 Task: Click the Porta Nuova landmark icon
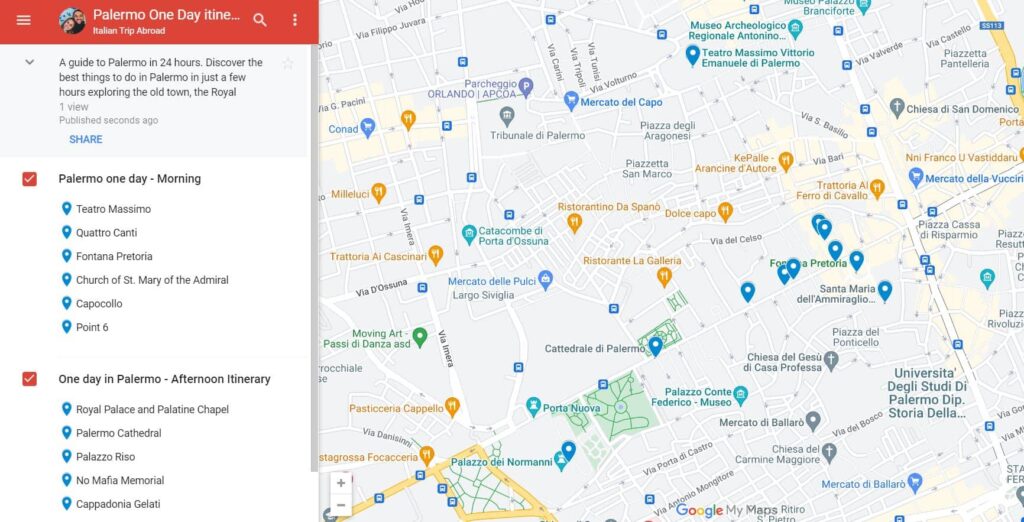click(x=534, y=406)
